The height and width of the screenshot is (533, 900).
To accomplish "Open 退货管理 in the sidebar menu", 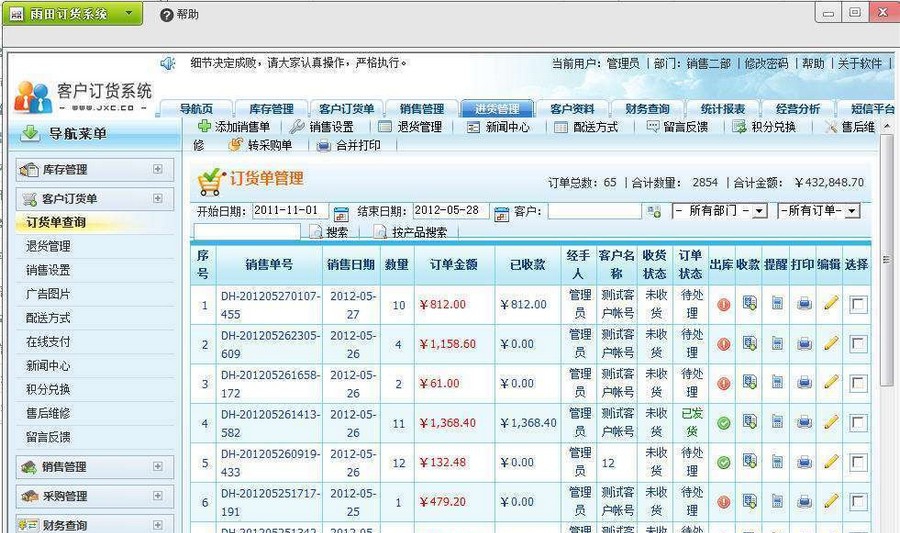I will coord(48,246).
